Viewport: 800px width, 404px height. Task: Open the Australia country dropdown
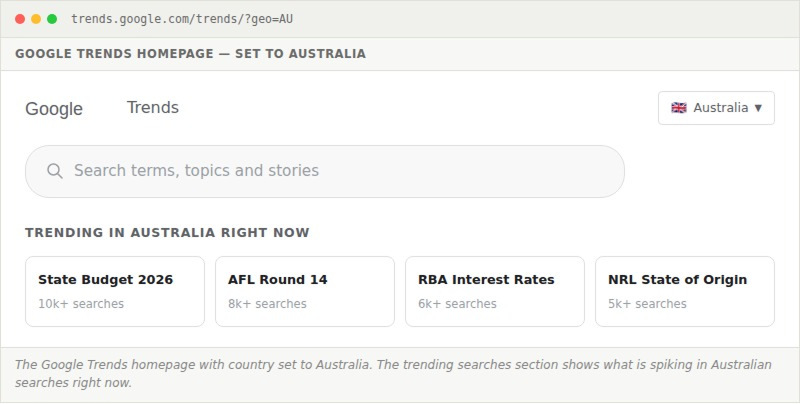(716, 108)
